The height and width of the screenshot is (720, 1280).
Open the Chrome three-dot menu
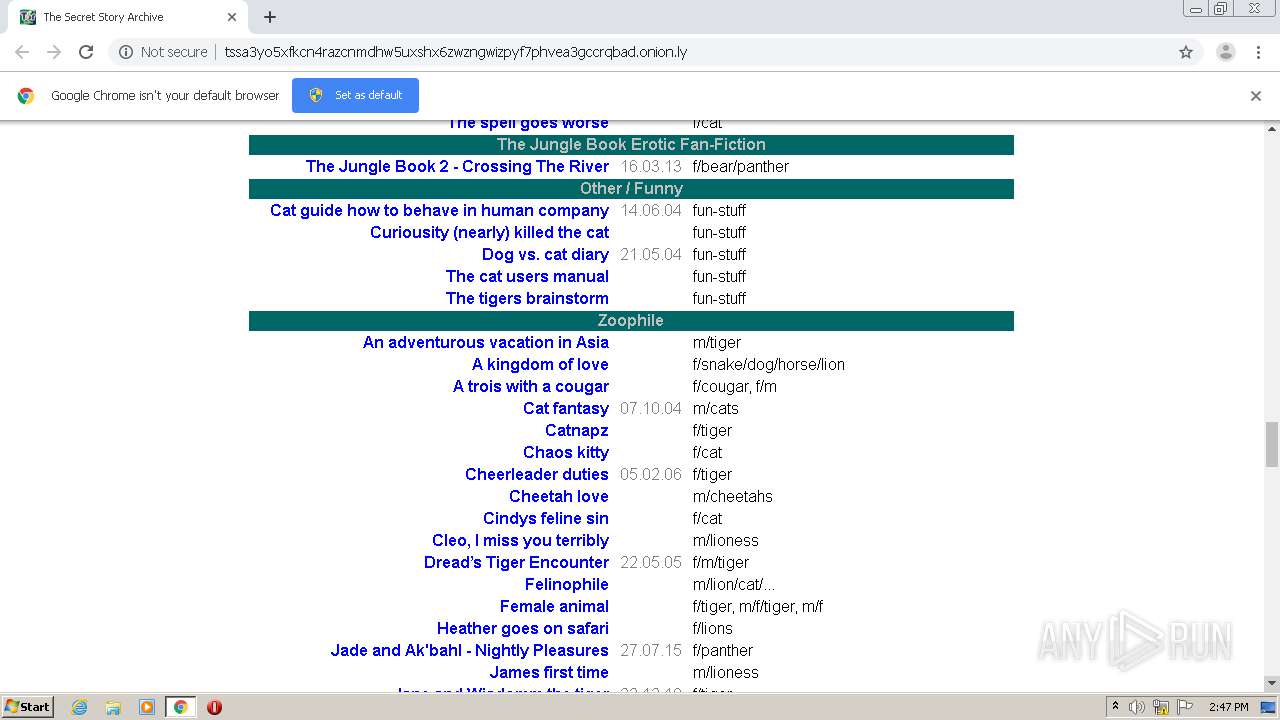pyautogui.click(x=1258, y=52)
